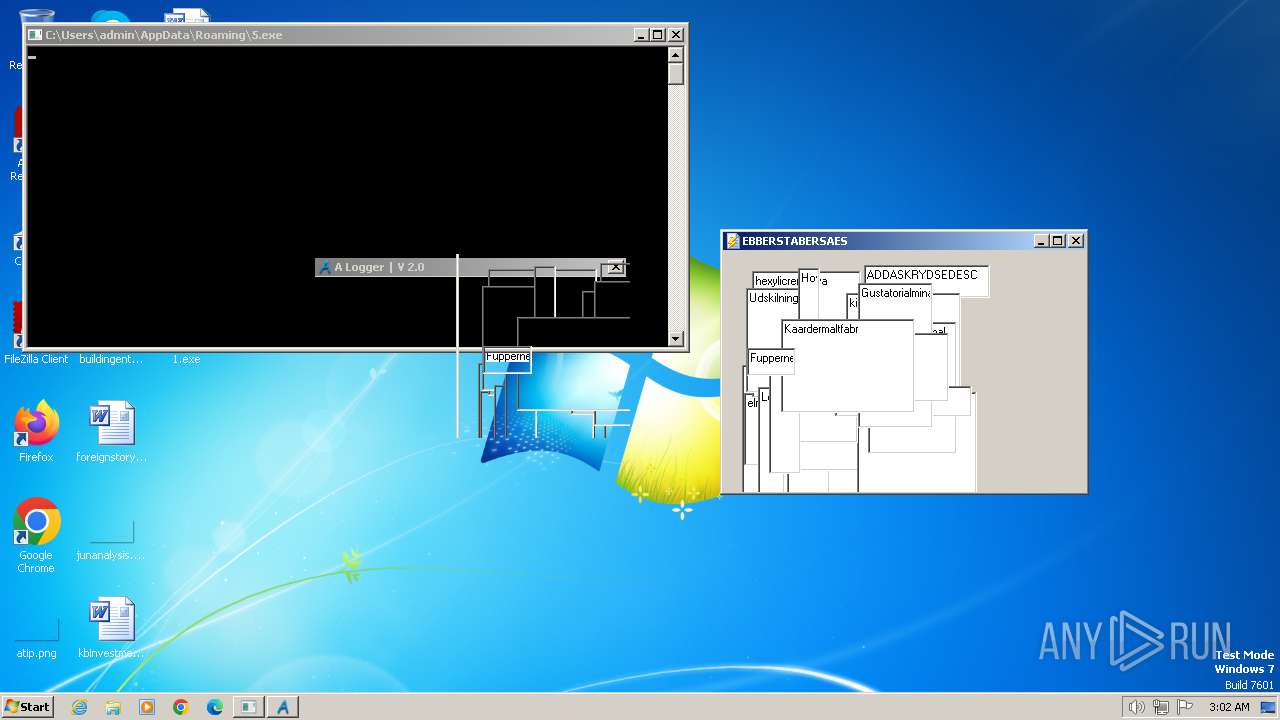Switch to the console window taskbar button
The image size is (1280, 720).
(x=248, y=707)
